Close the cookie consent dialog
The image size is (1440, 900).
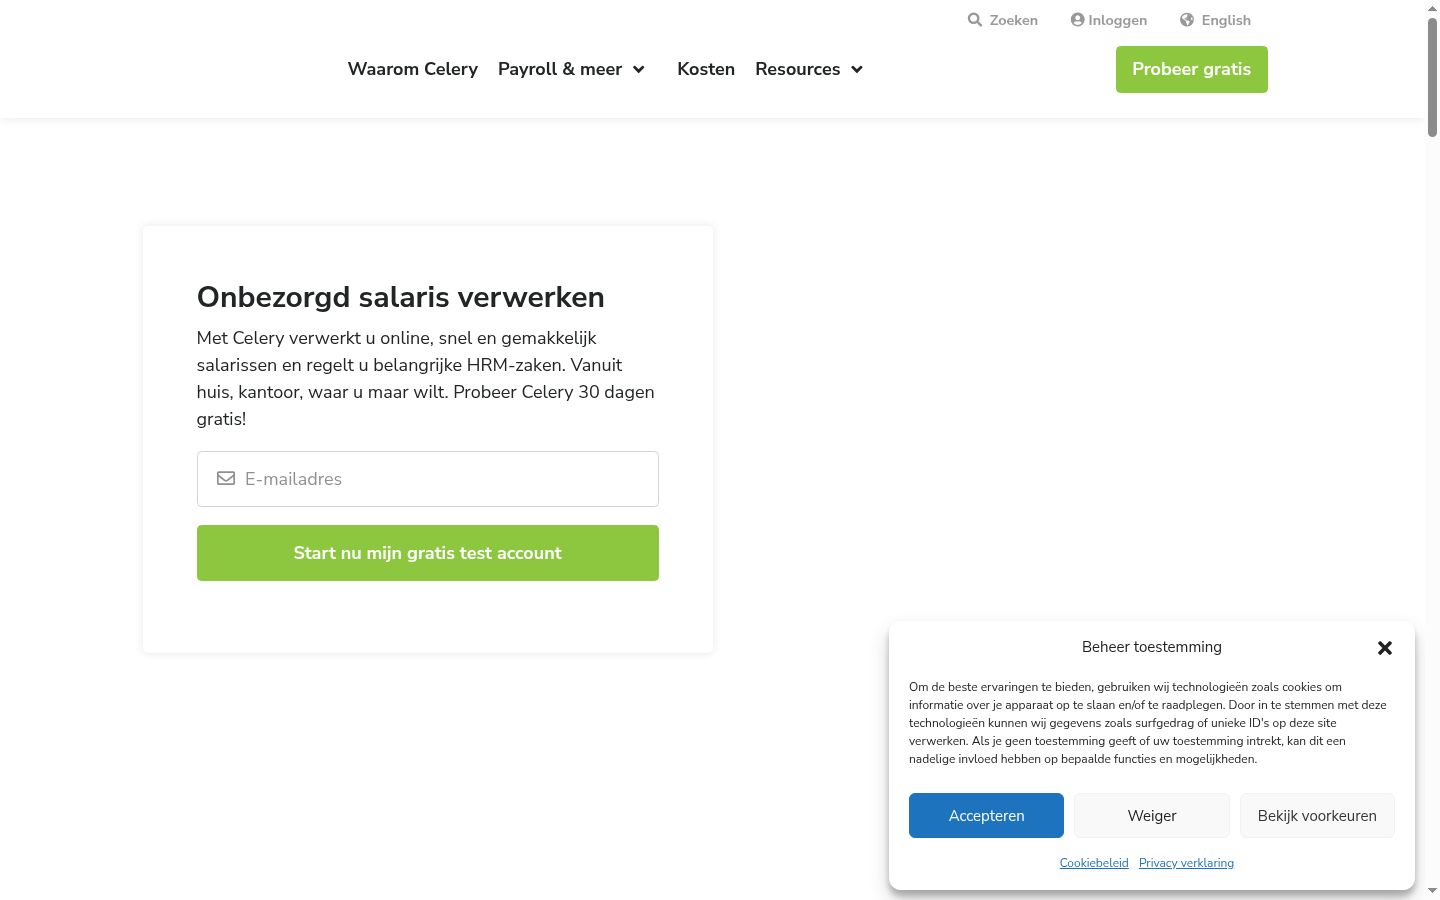(x=1385, y=648)
